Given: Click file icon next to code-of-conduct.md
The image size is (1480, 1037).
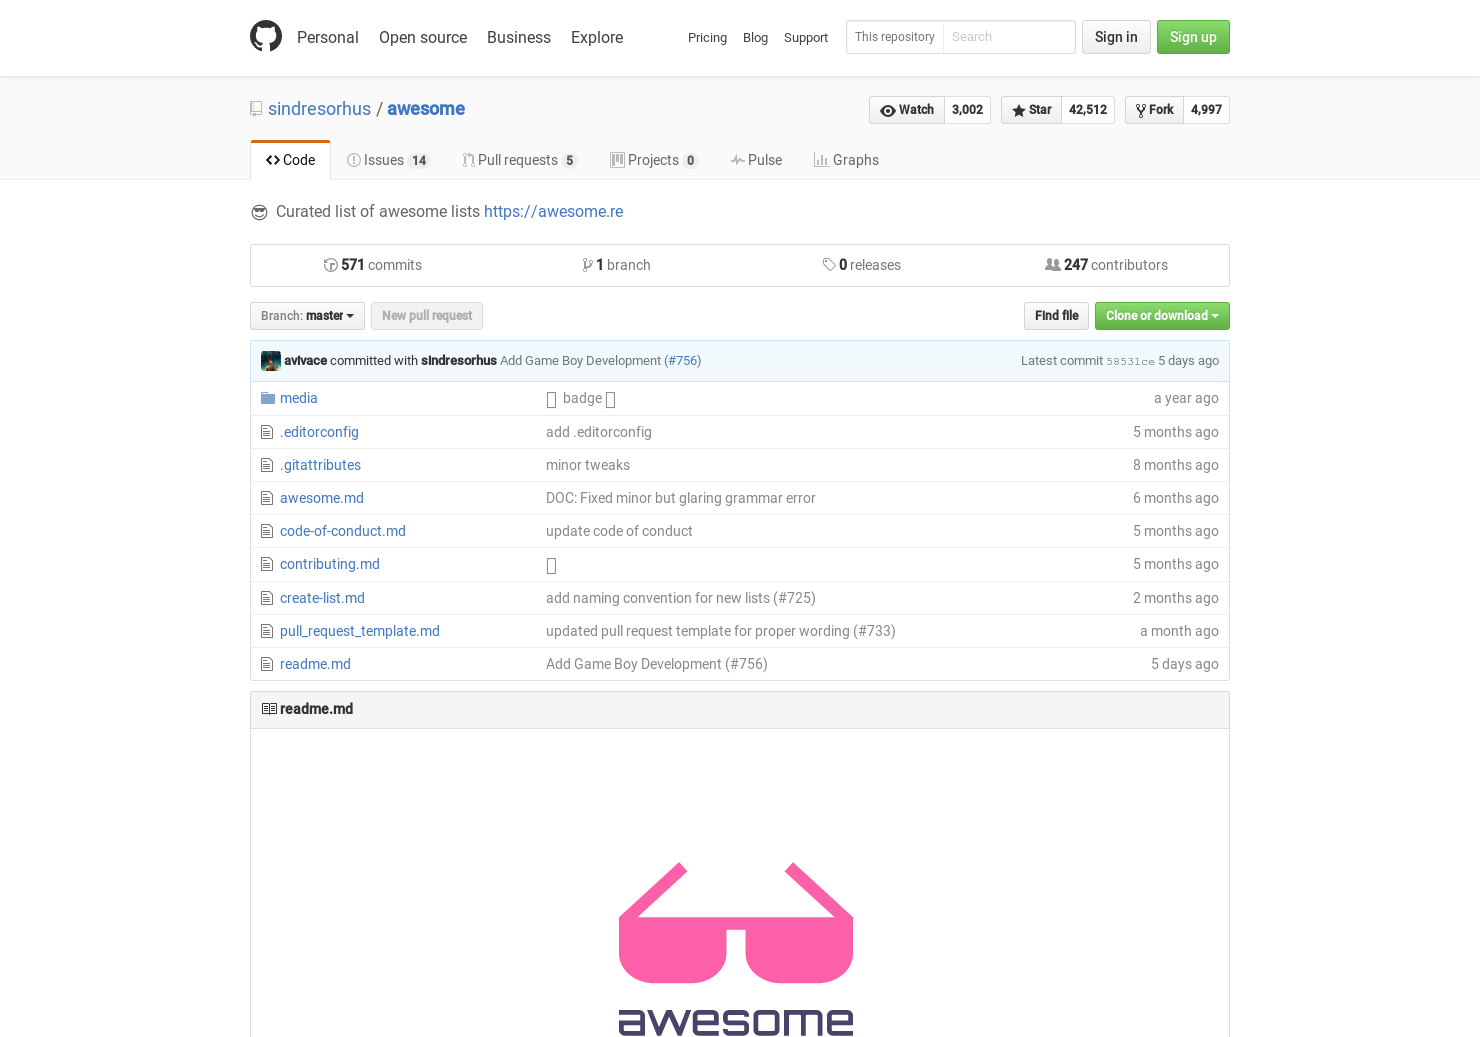Looking at the screenshot, I should [x=267, y=531].
